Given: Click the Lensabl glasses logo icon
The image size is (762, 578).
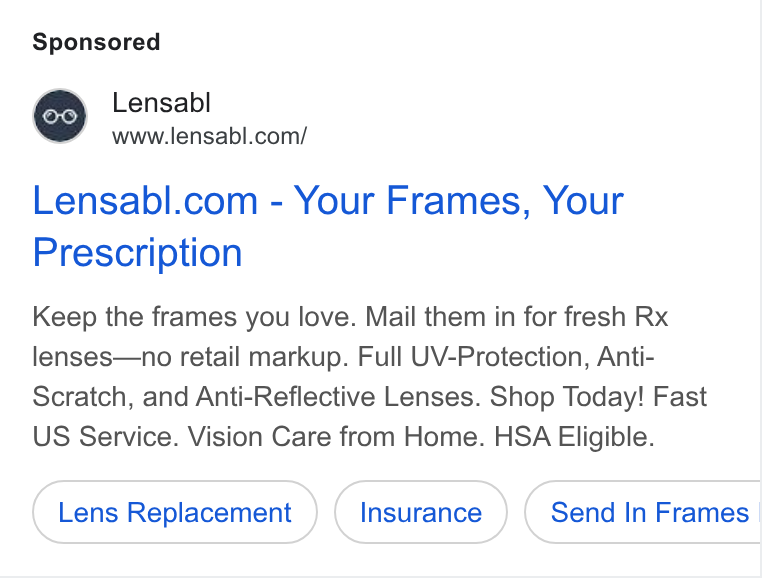Looking at the screenshot, I should coord(60,116).
